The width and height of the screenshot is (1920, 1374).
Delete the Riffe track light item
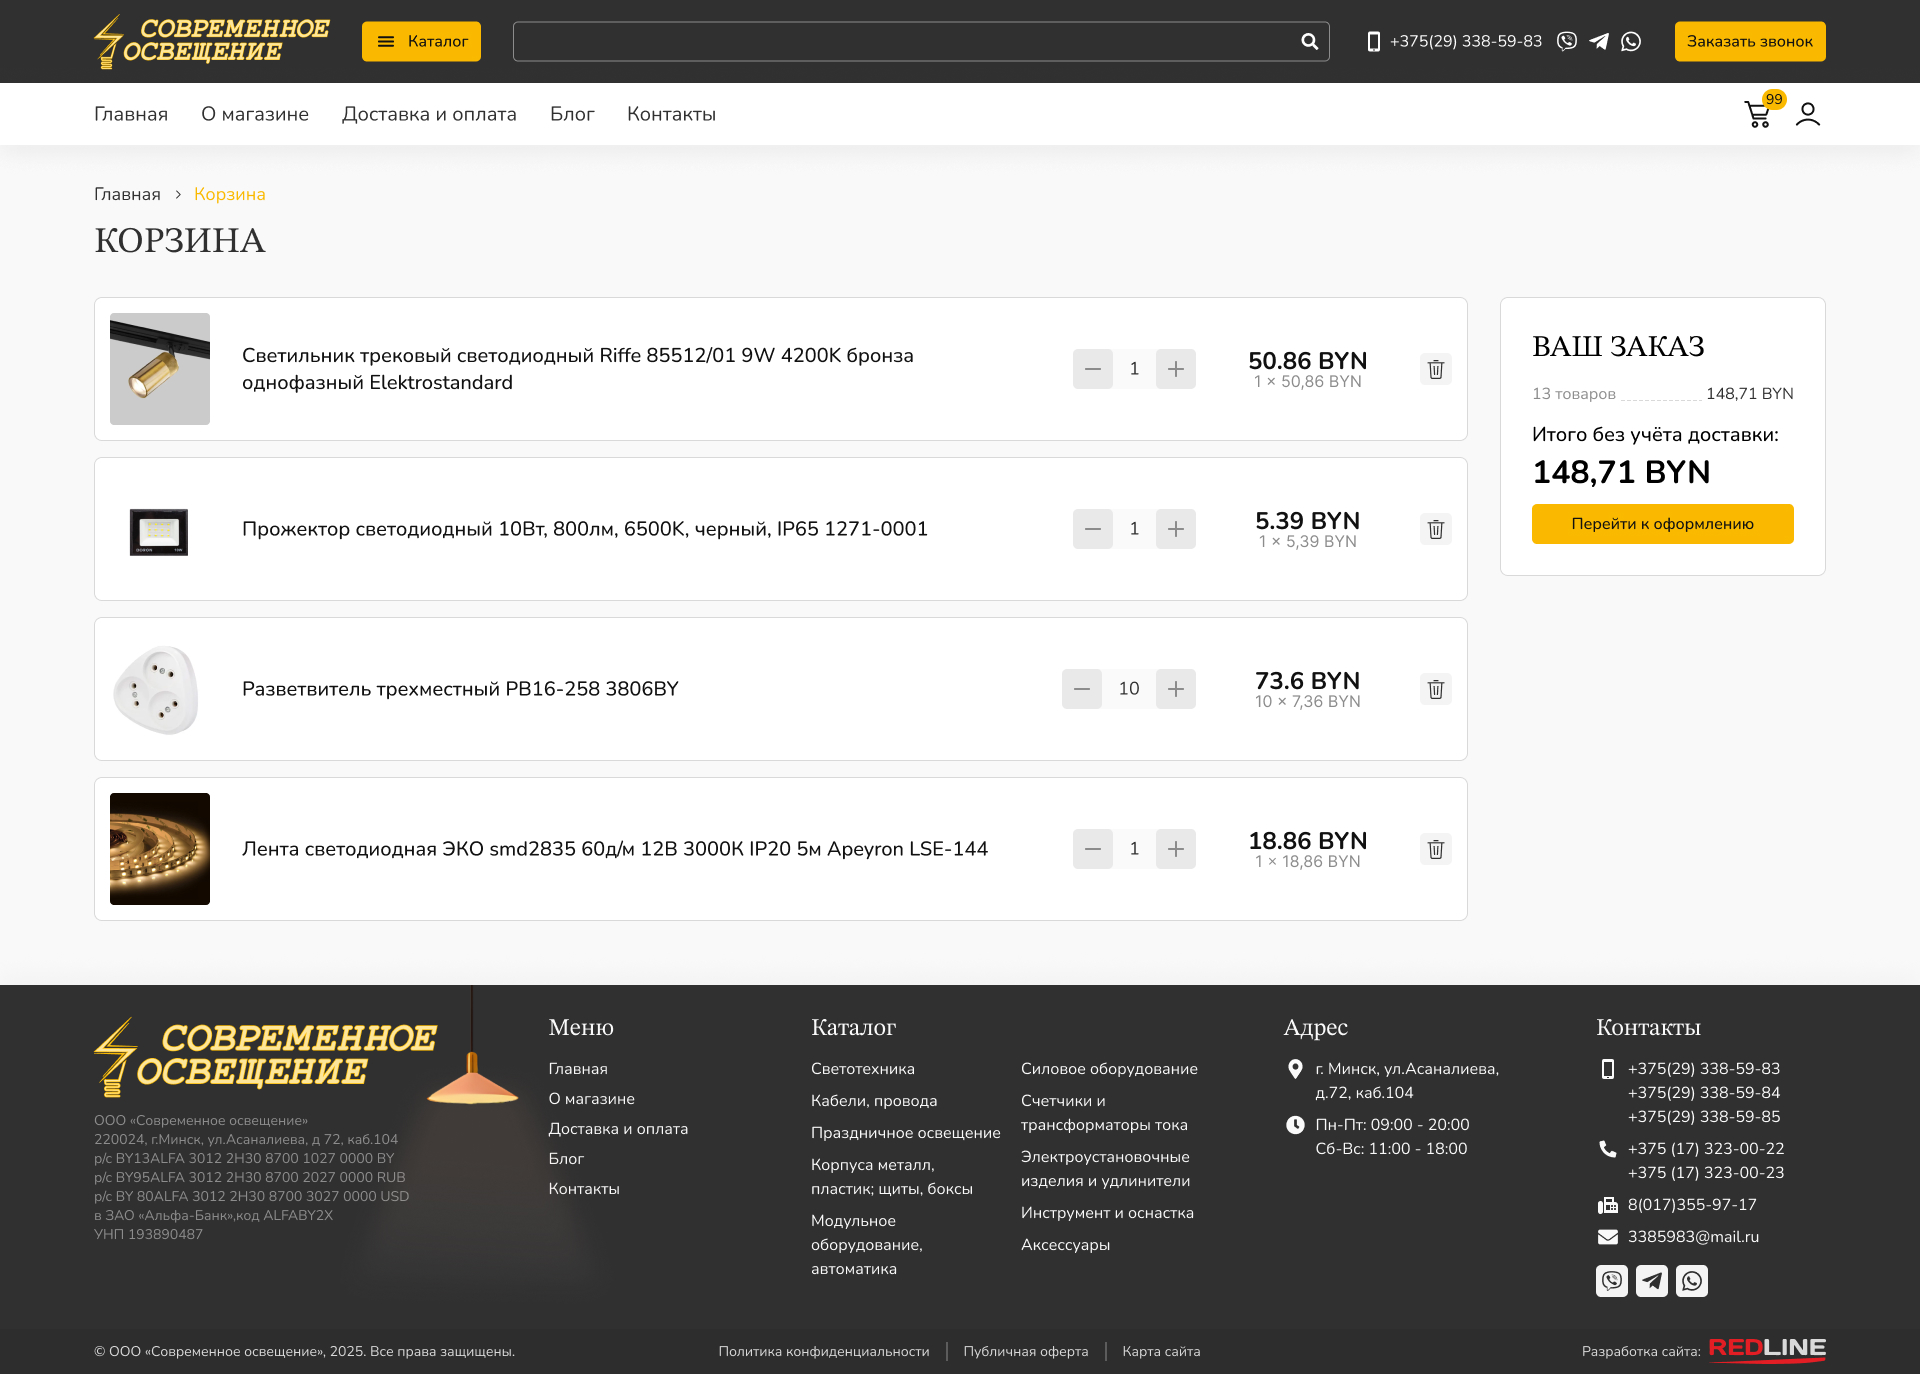1435,369
